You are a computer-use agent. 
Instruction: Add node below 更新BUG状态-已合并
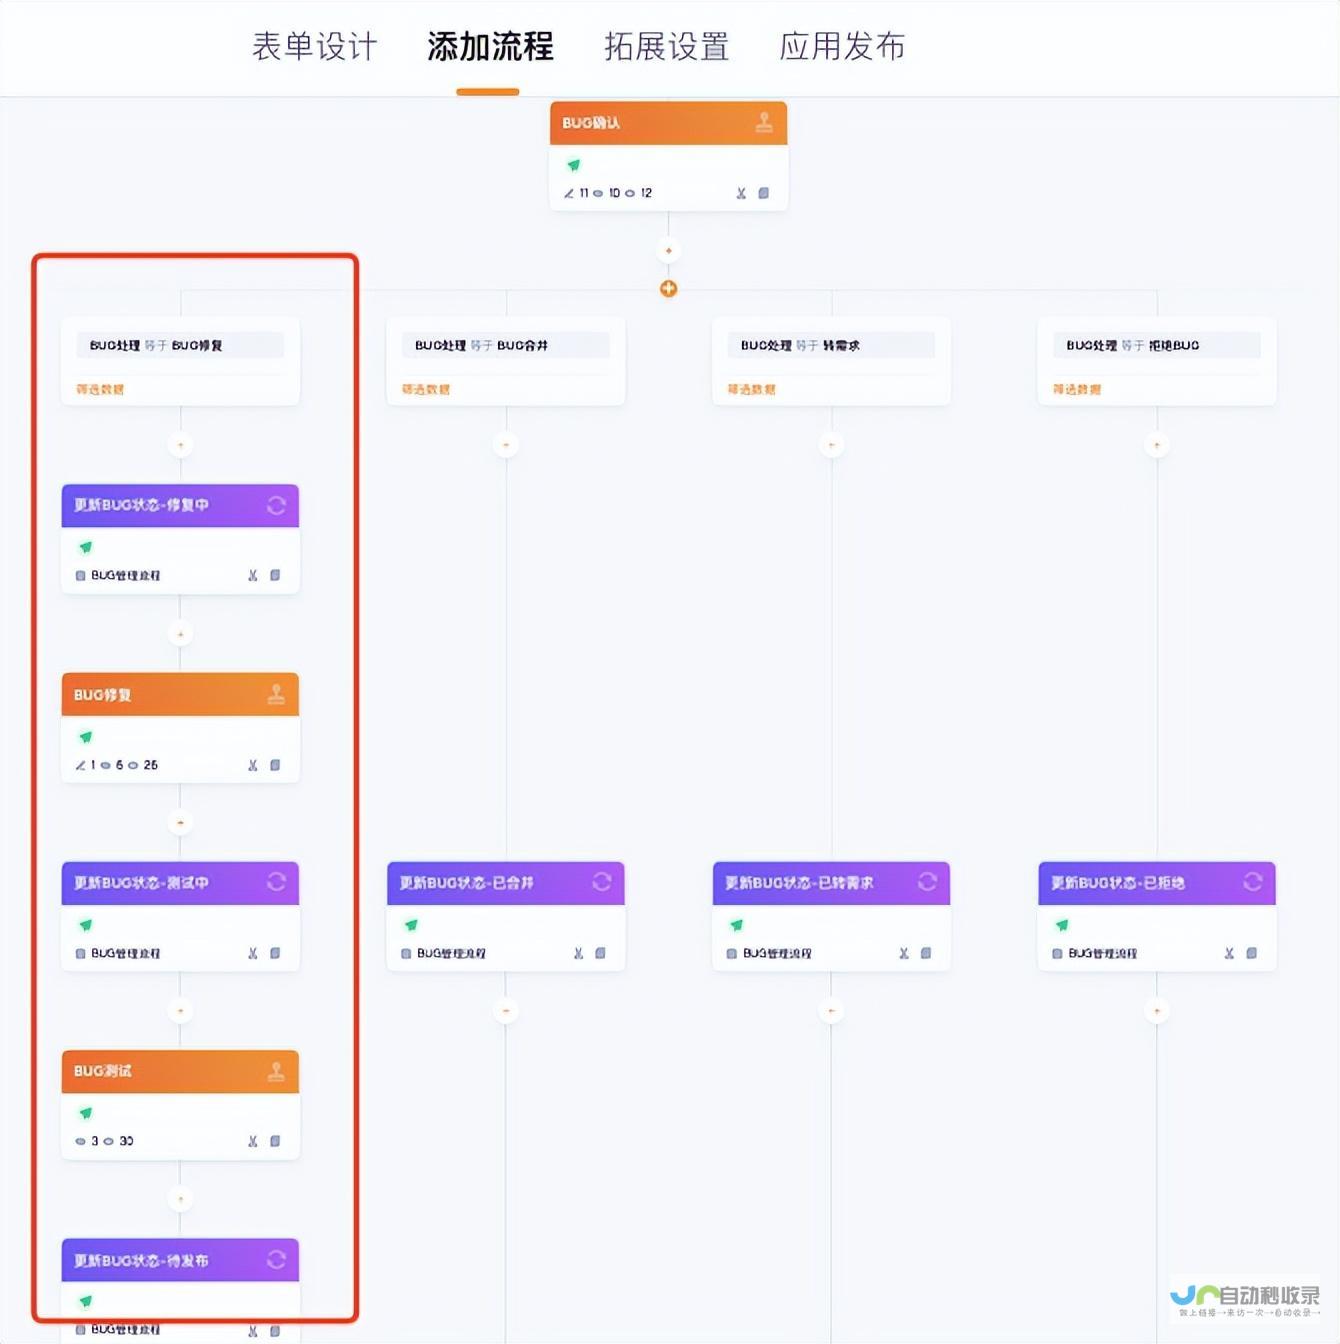tap(506, 1011)
